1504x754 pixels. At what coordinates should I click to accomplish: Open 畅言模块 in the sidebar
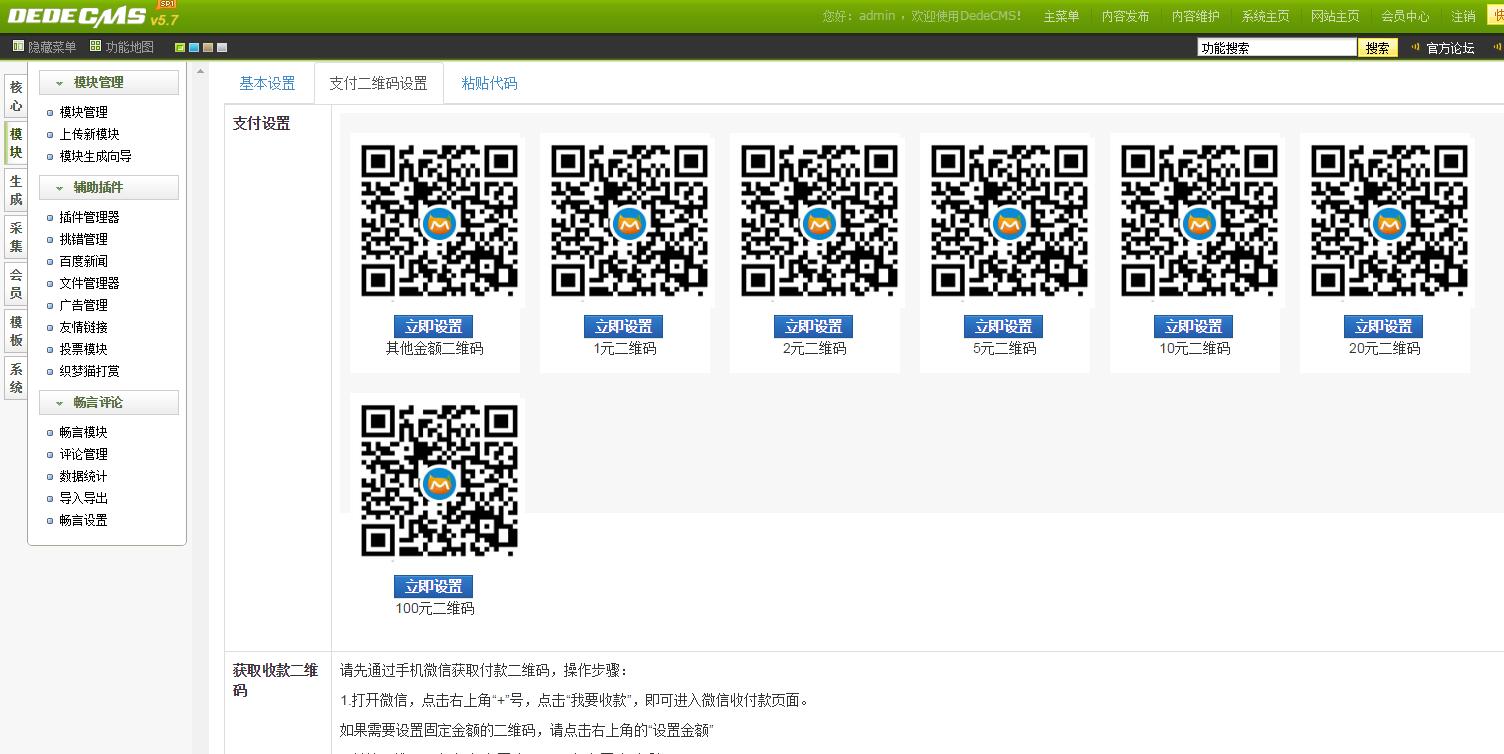(x=83, y=432)
